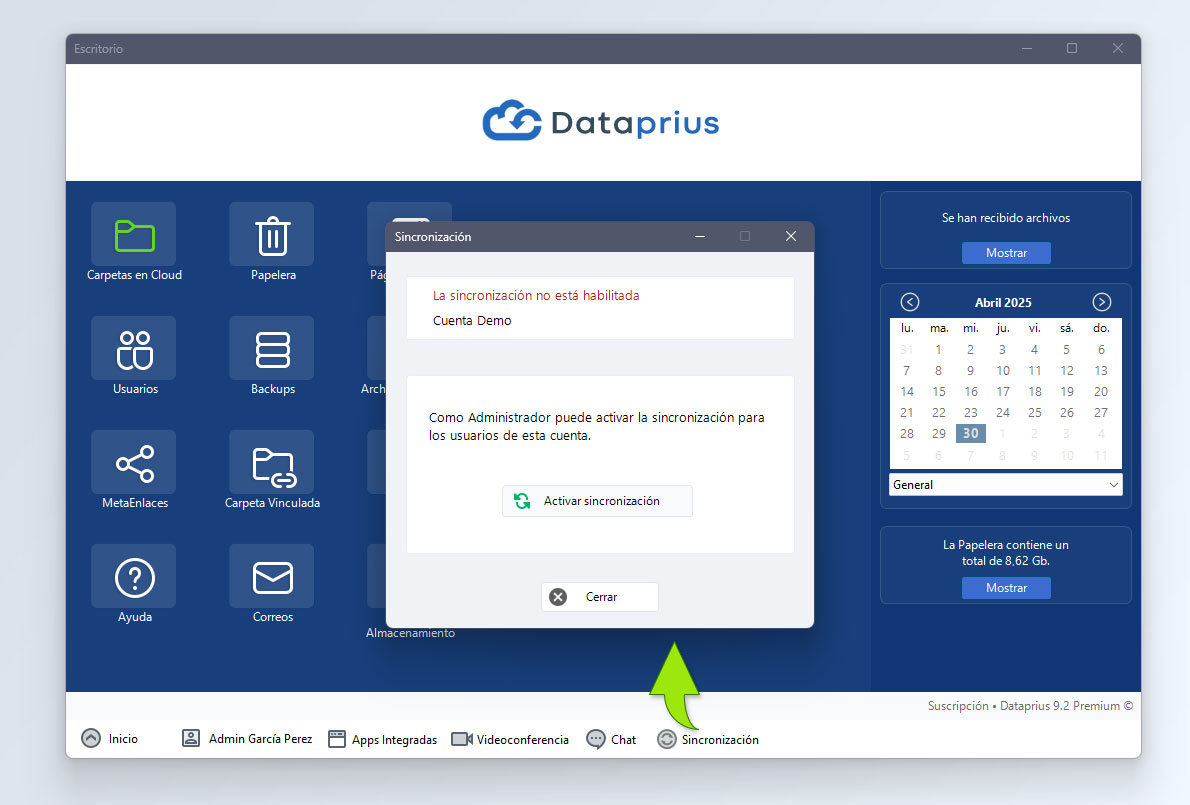The height and width of the screenshot is (805, 1190).
Task: Select day 30 in calendar
Action: [971, 433]
